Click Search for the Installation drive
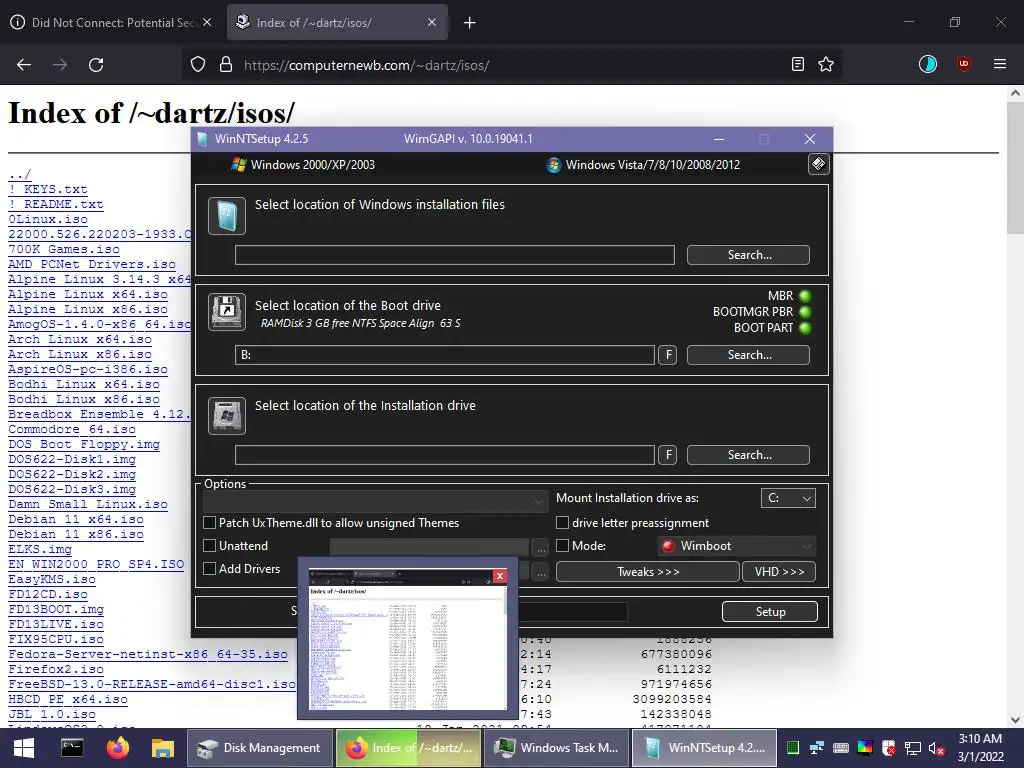 coord(748,455)
